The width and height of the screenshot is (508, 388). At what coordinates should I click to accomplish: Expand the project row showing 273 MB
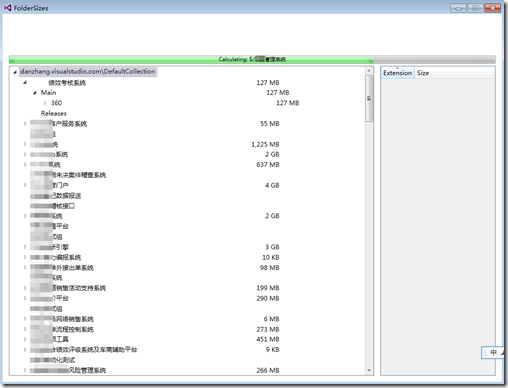click(x=25, y=329)
